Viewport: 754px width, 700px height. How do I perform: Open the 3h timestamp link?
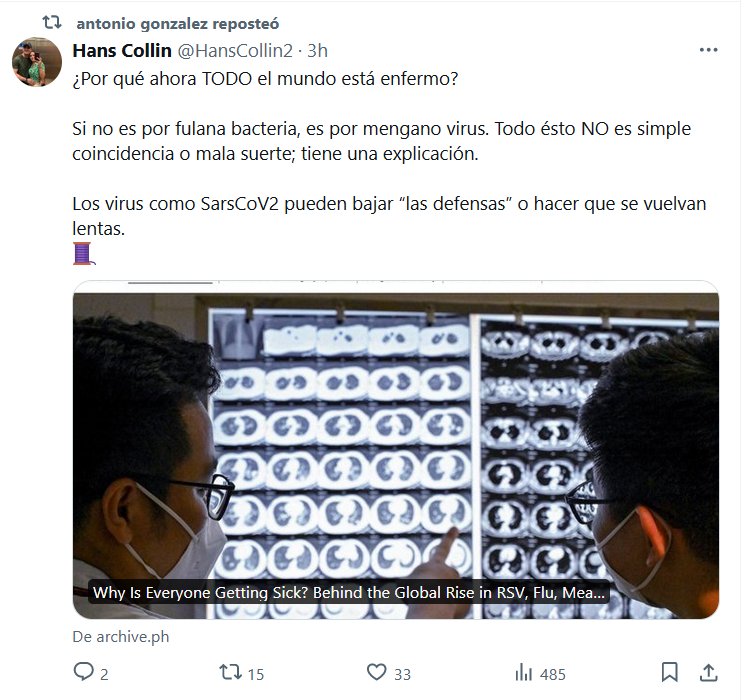pos(317,50)
